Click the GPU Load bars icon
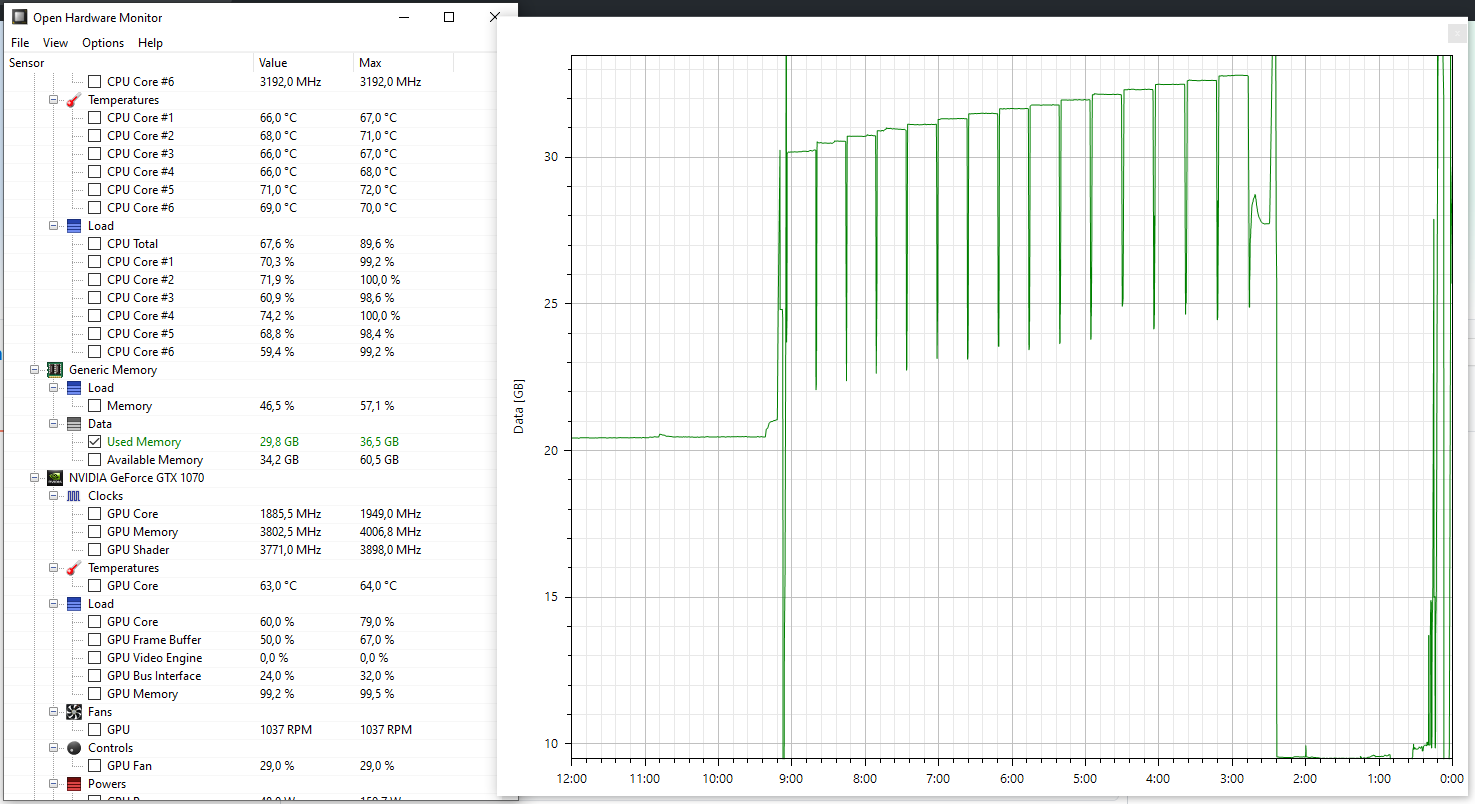 [72, 603]
